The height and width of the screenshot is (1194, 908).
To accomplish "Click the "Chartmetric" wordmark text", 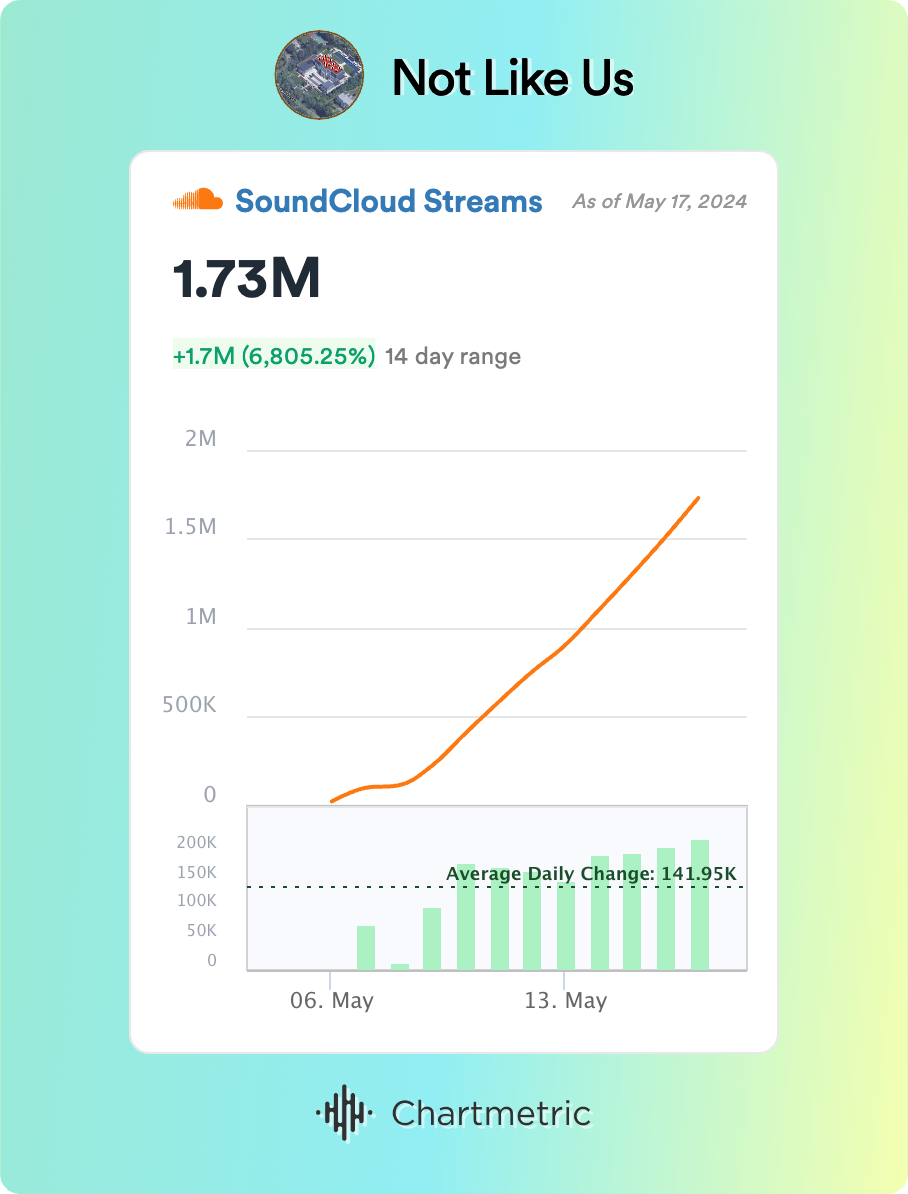I will click(x=491, y=1113).
